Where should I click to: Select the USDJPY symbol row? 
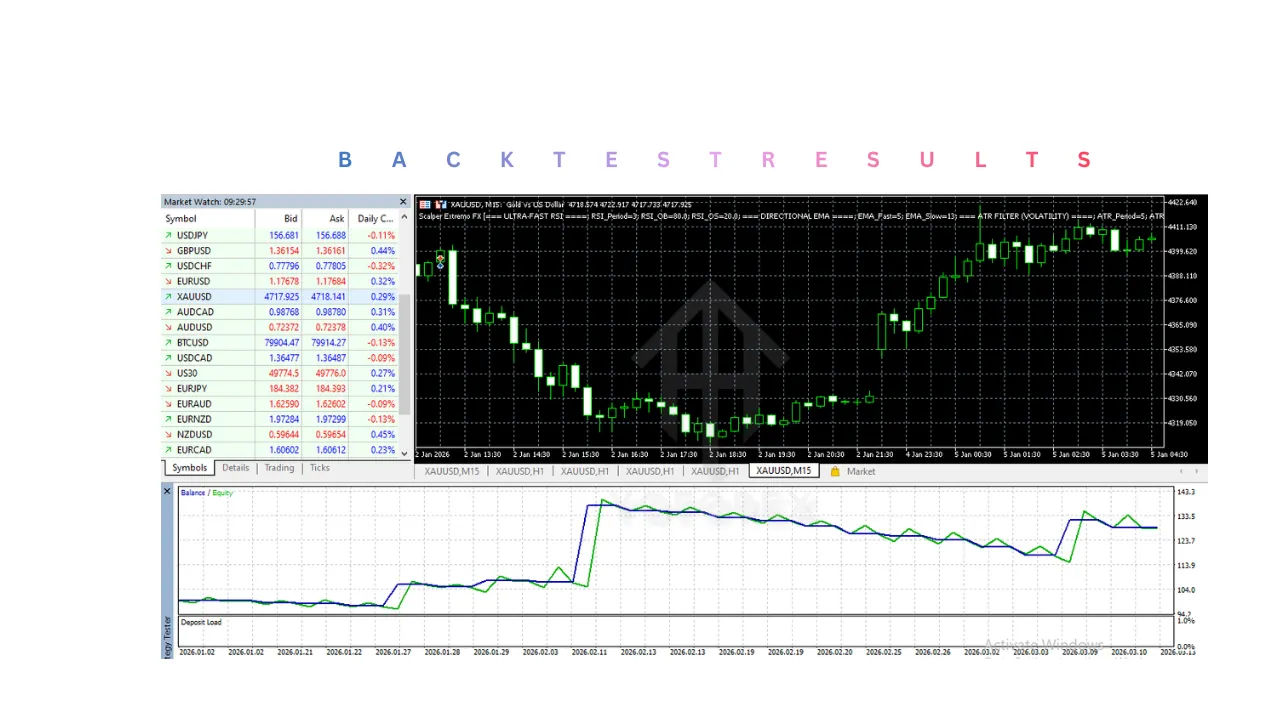pos(280,236)
